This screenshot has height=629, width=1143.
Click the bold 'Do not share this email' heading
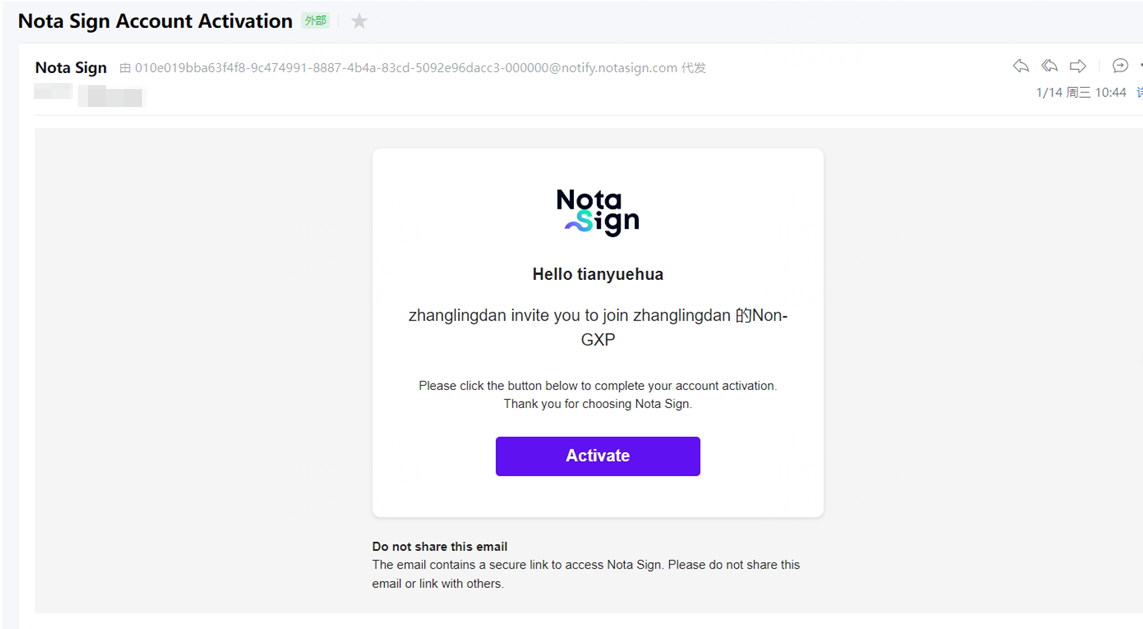pos(440,547)
